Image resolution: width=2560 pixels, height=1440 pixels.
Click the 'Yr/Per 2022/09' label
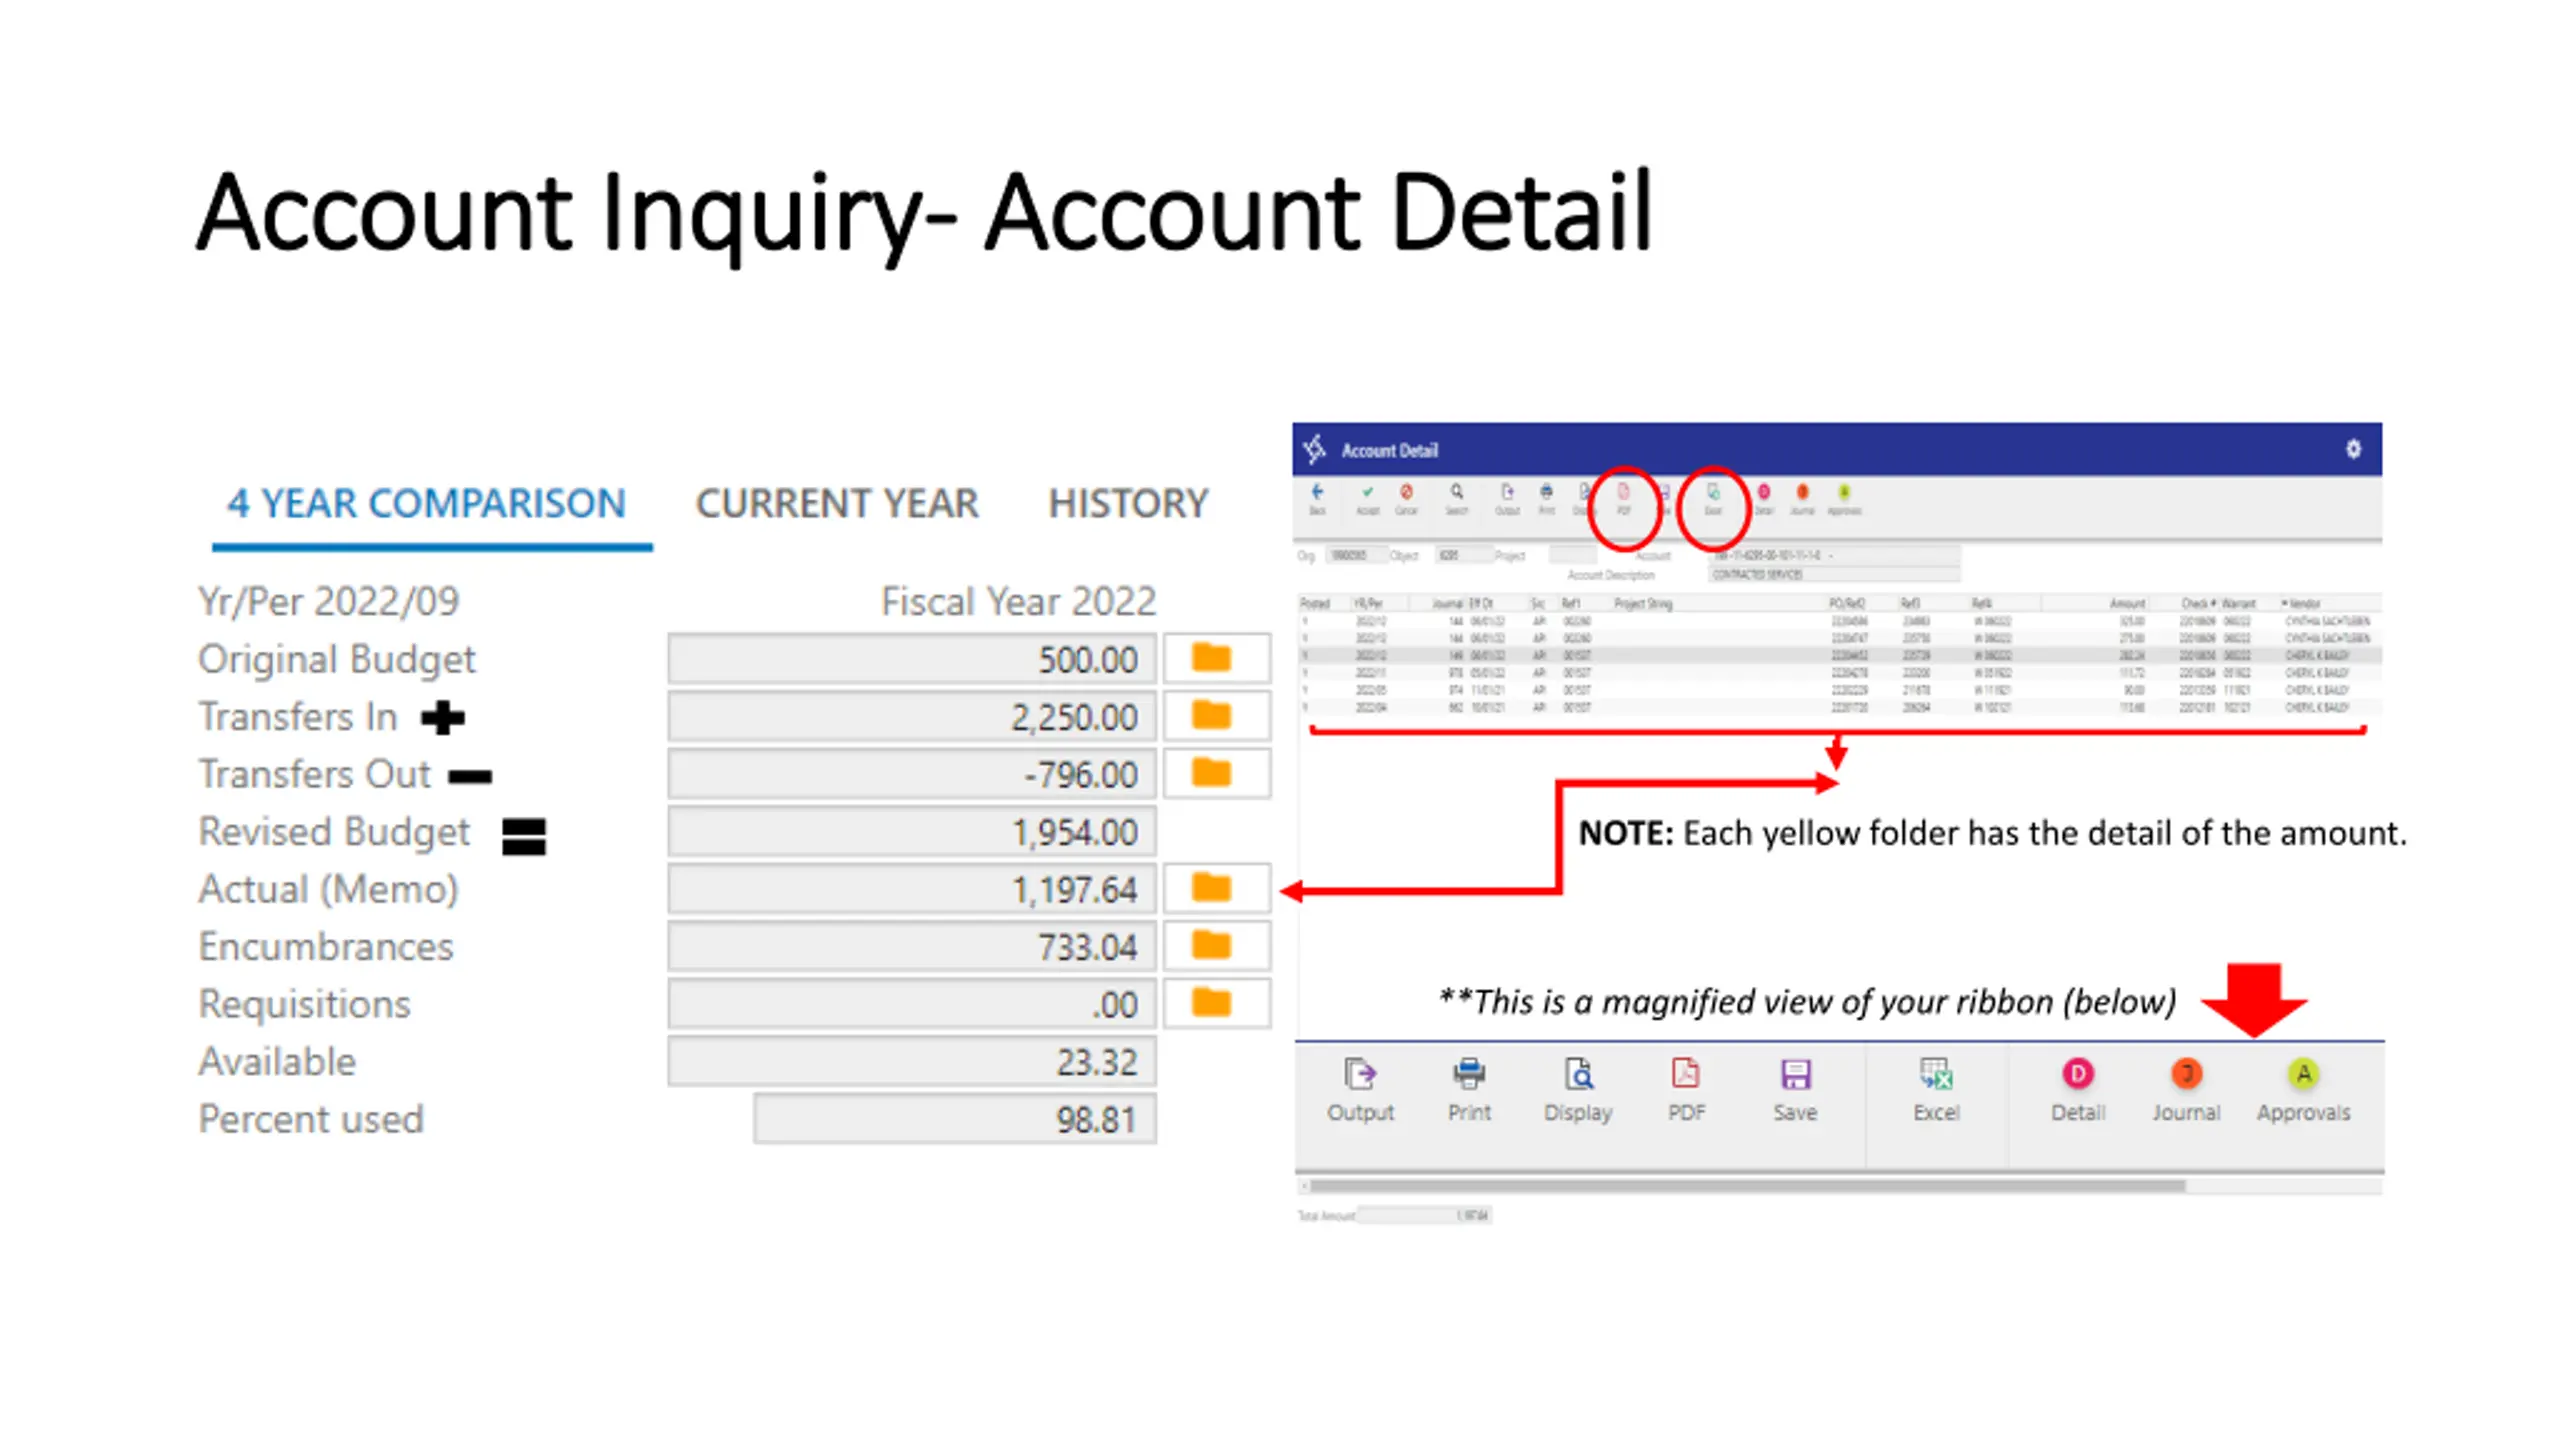[328, 602]
